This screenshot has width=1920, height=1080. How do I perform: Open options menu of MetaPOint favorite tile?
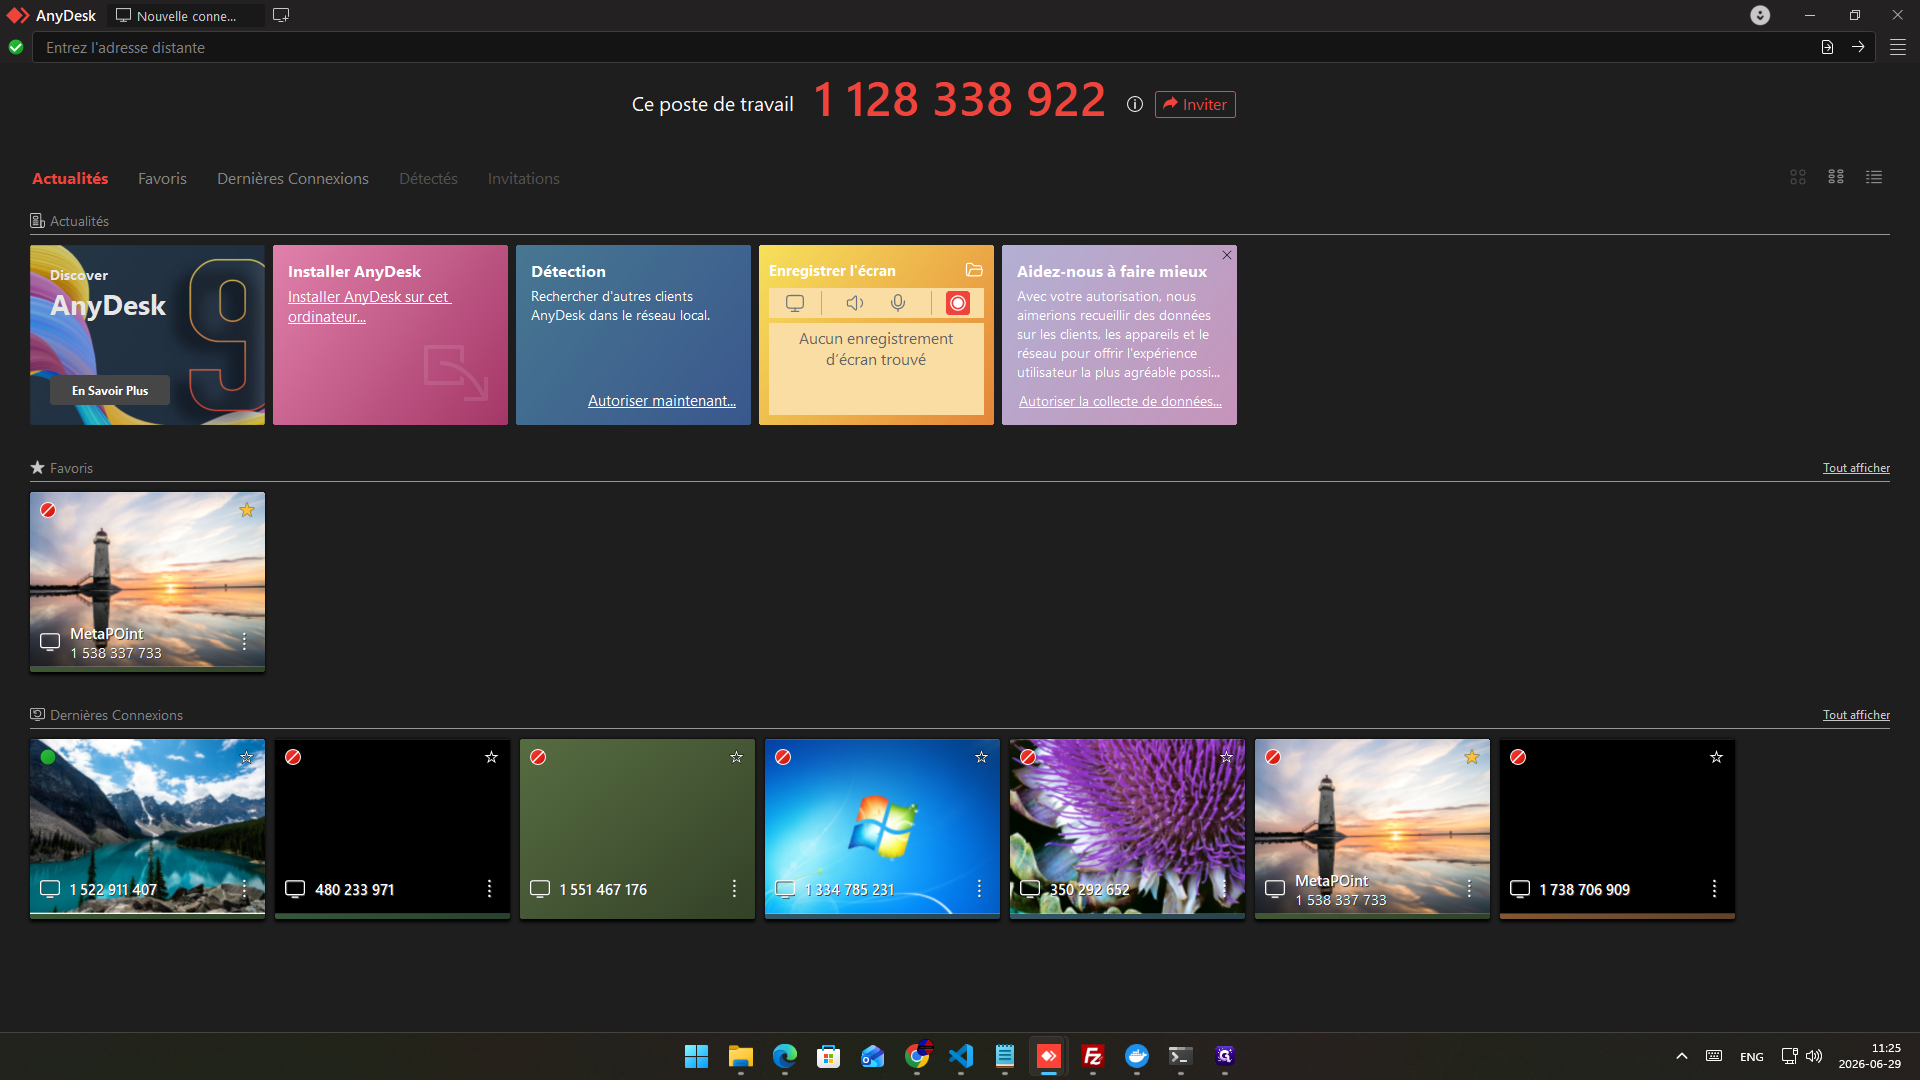click(244, 641)
